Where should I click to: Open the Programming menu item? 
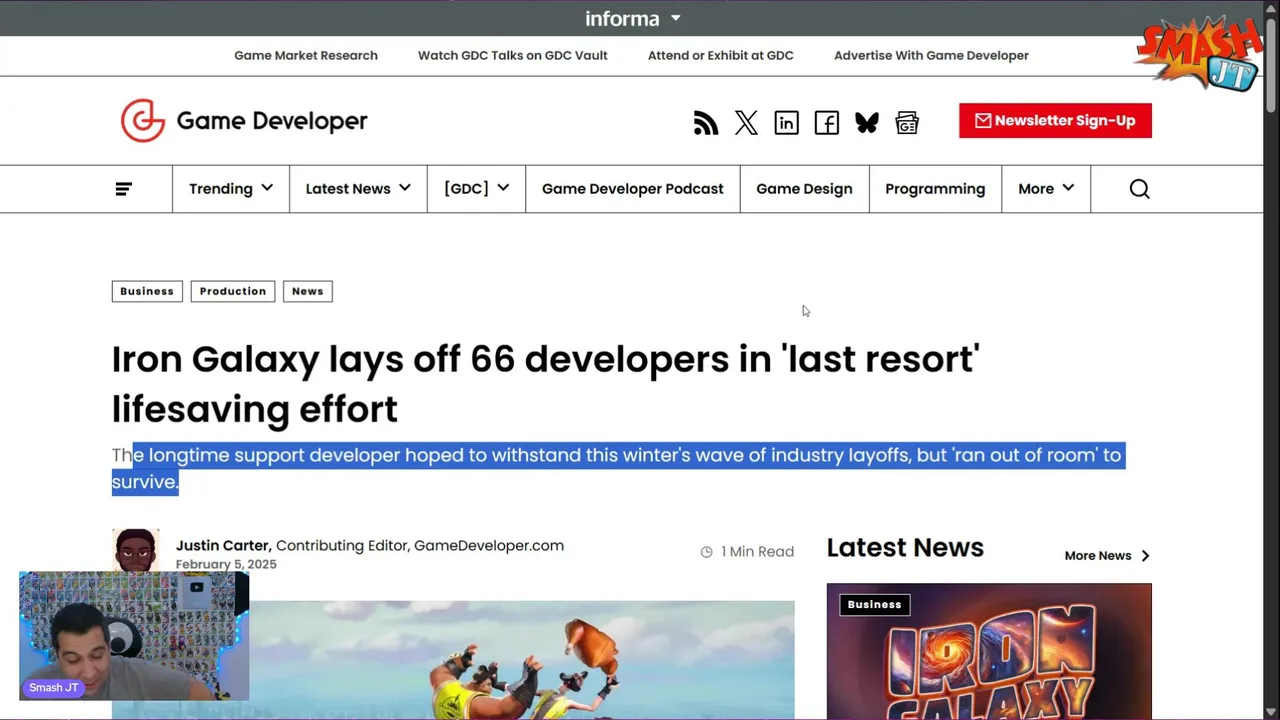tap(935, 189)
